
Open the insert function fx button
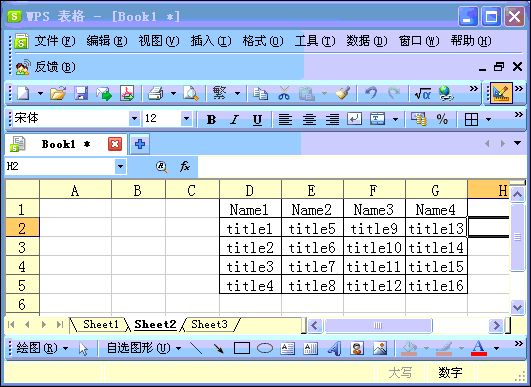click(x=185, y=166)
